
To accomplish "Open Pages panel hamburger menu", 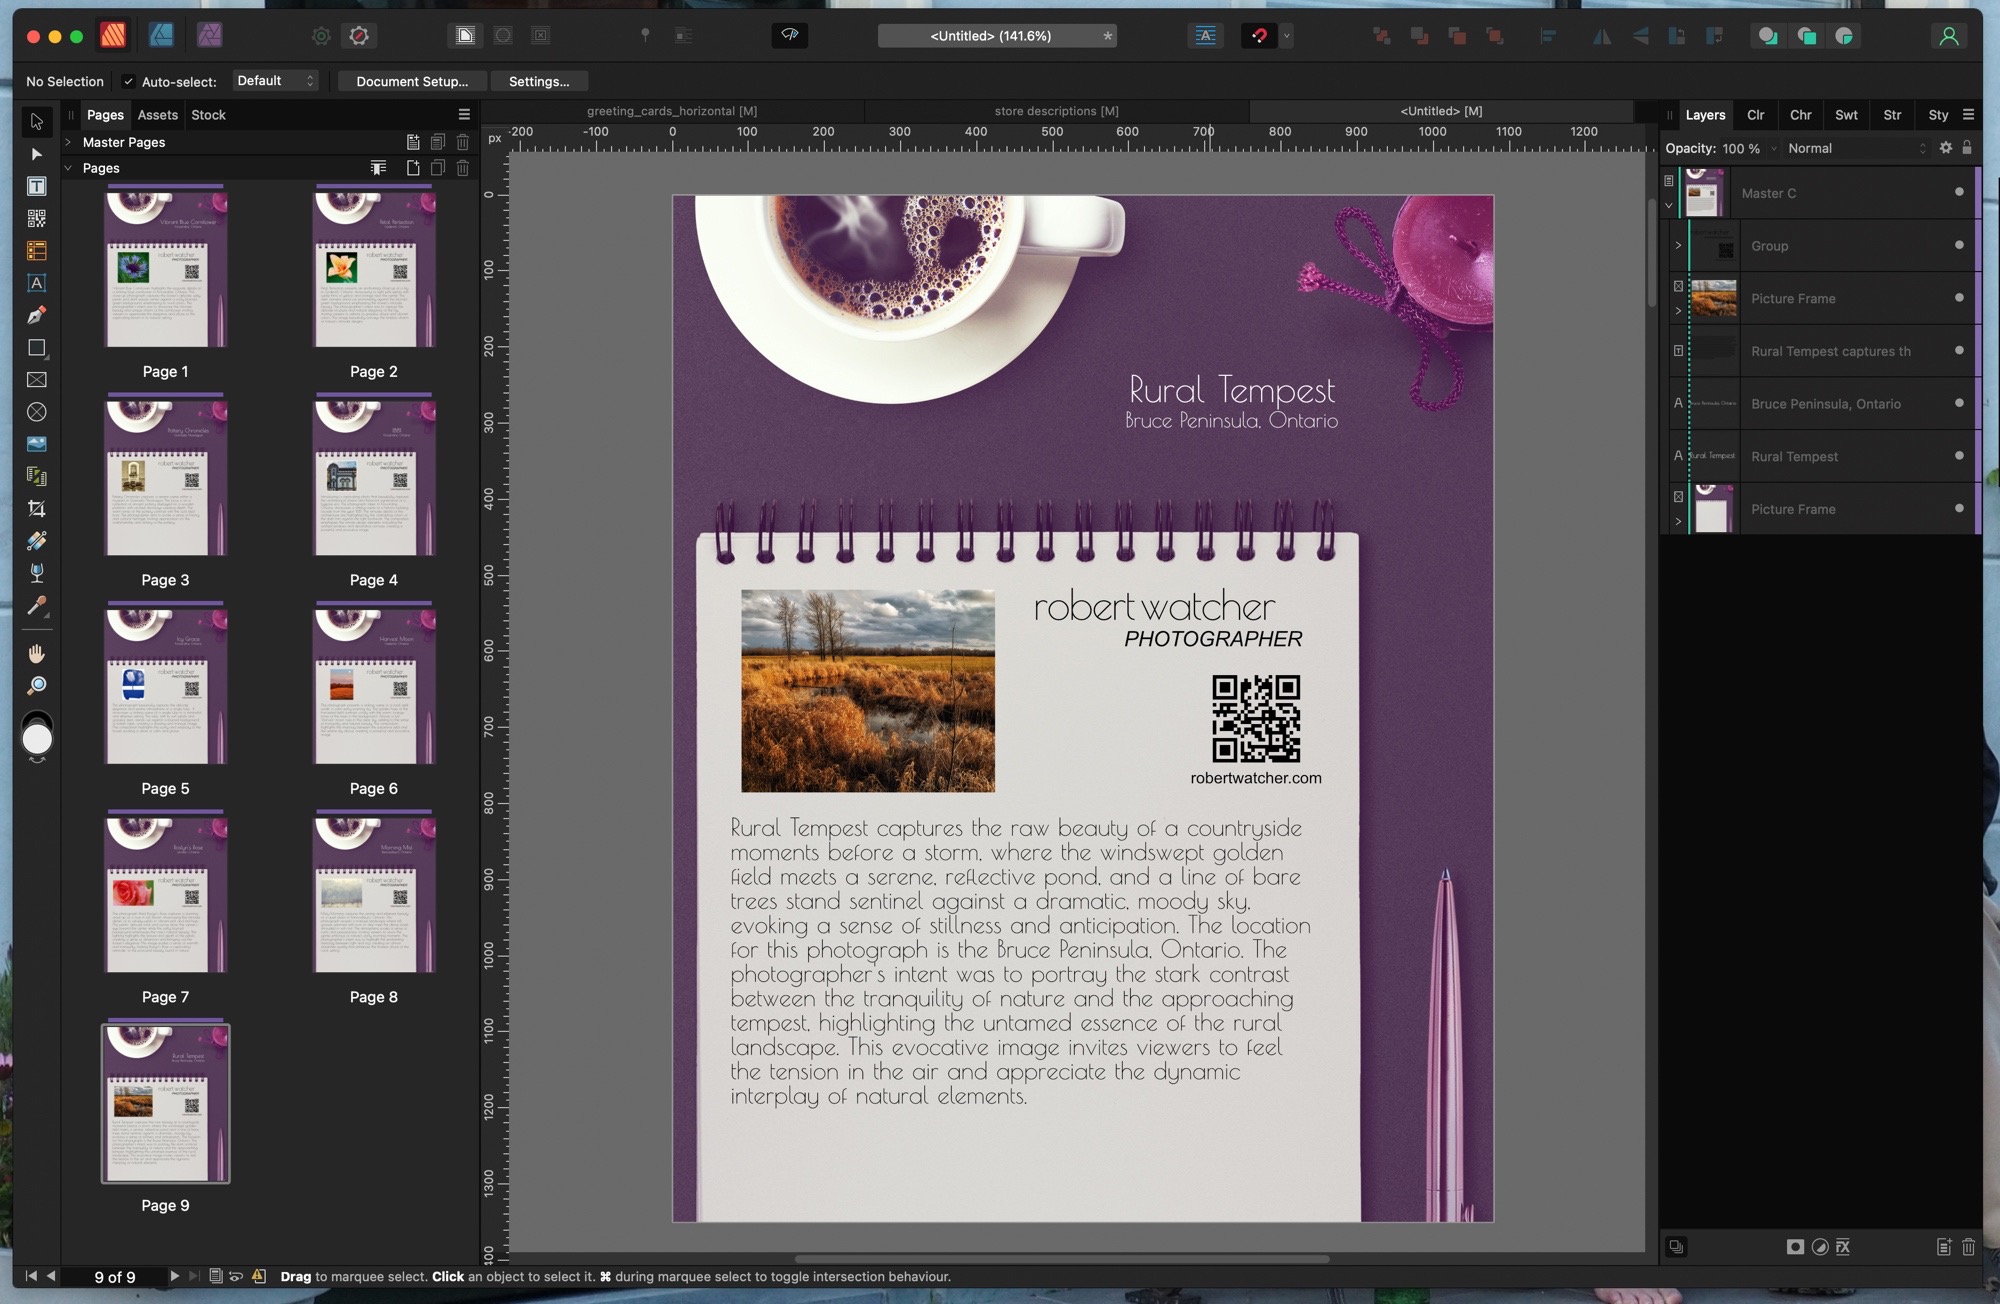I will tap(464, 115).
